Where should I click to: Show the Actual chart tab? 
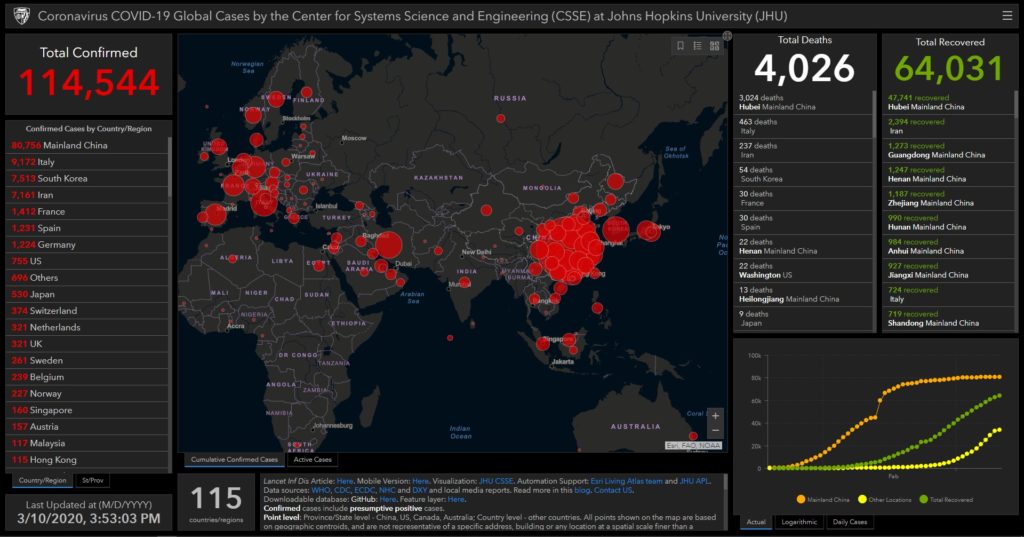tap(756, 522)
